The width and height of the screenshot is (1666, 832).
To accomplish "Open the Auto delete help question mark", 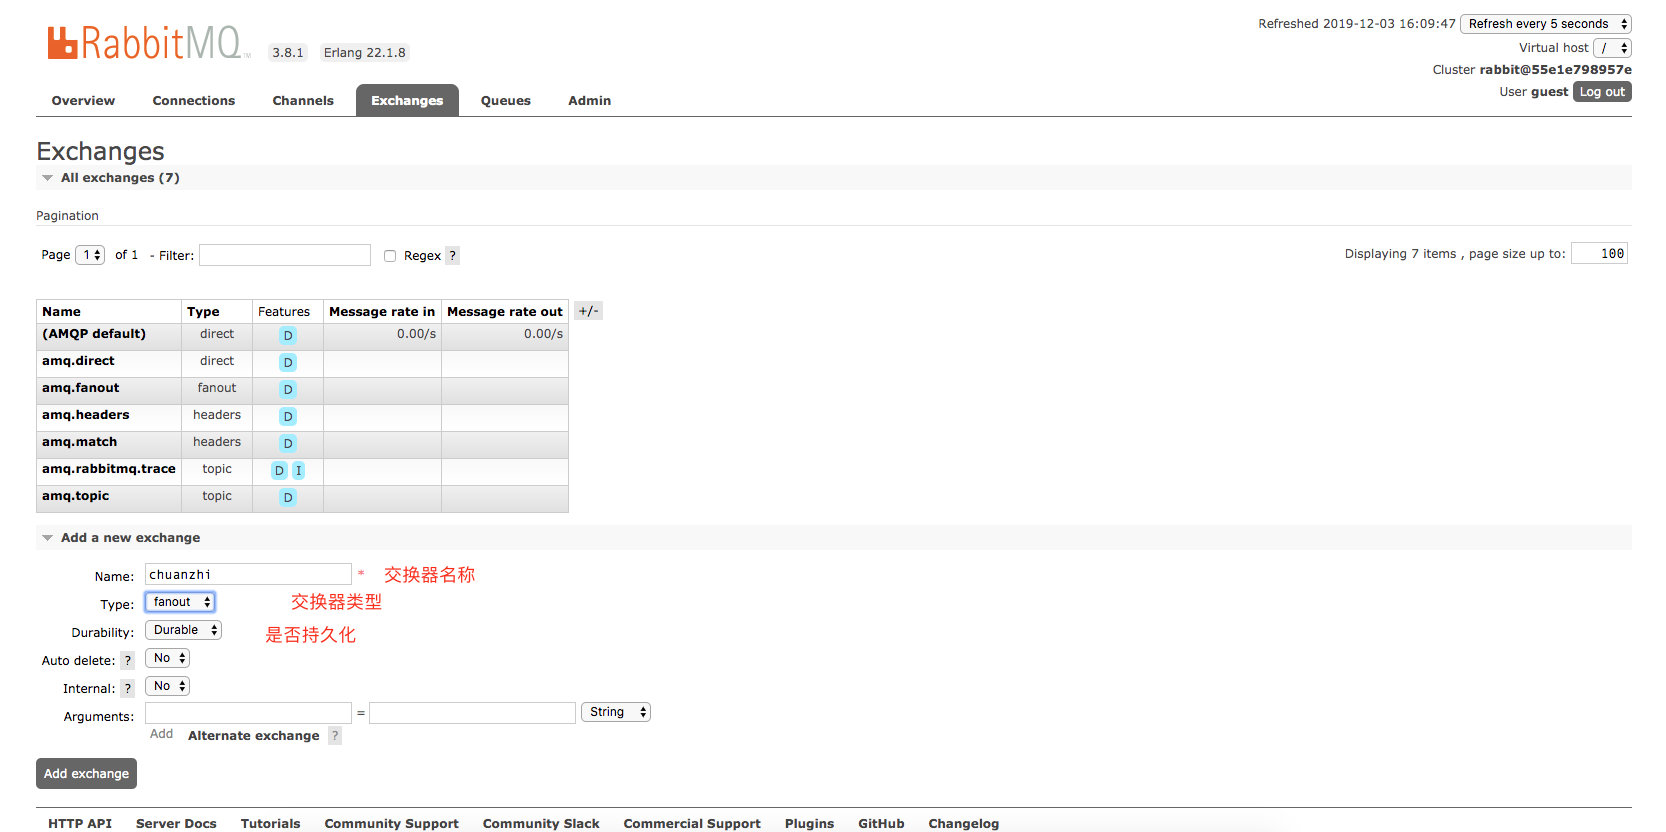I will coord(127,660).
